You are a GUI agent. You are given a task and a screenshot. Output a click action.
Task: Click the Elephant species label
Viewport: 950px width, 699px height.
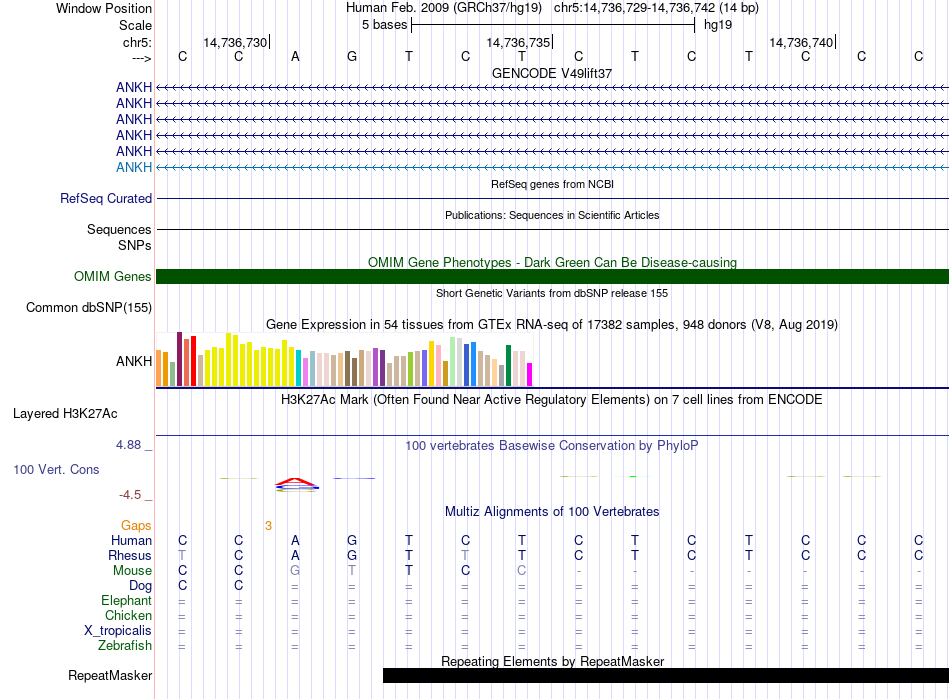coord(126,600)
